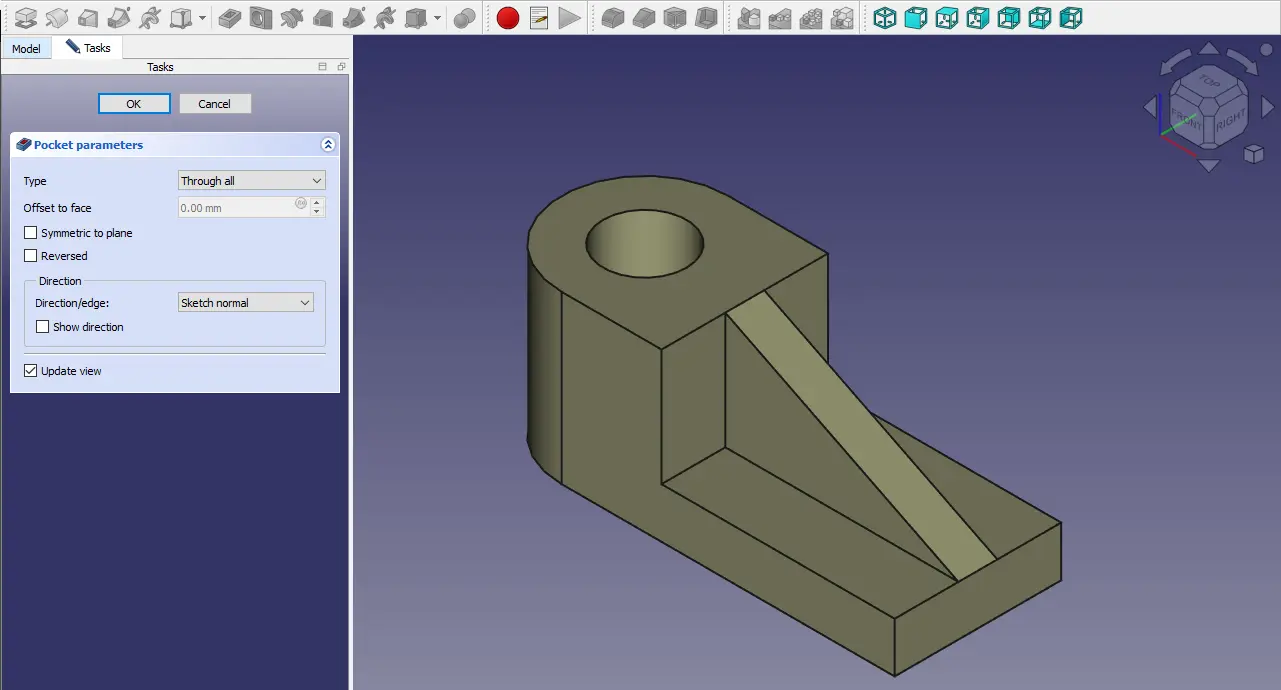Select the Fillet tool icon
1281x690 pixels.
[x=613, y=18]
